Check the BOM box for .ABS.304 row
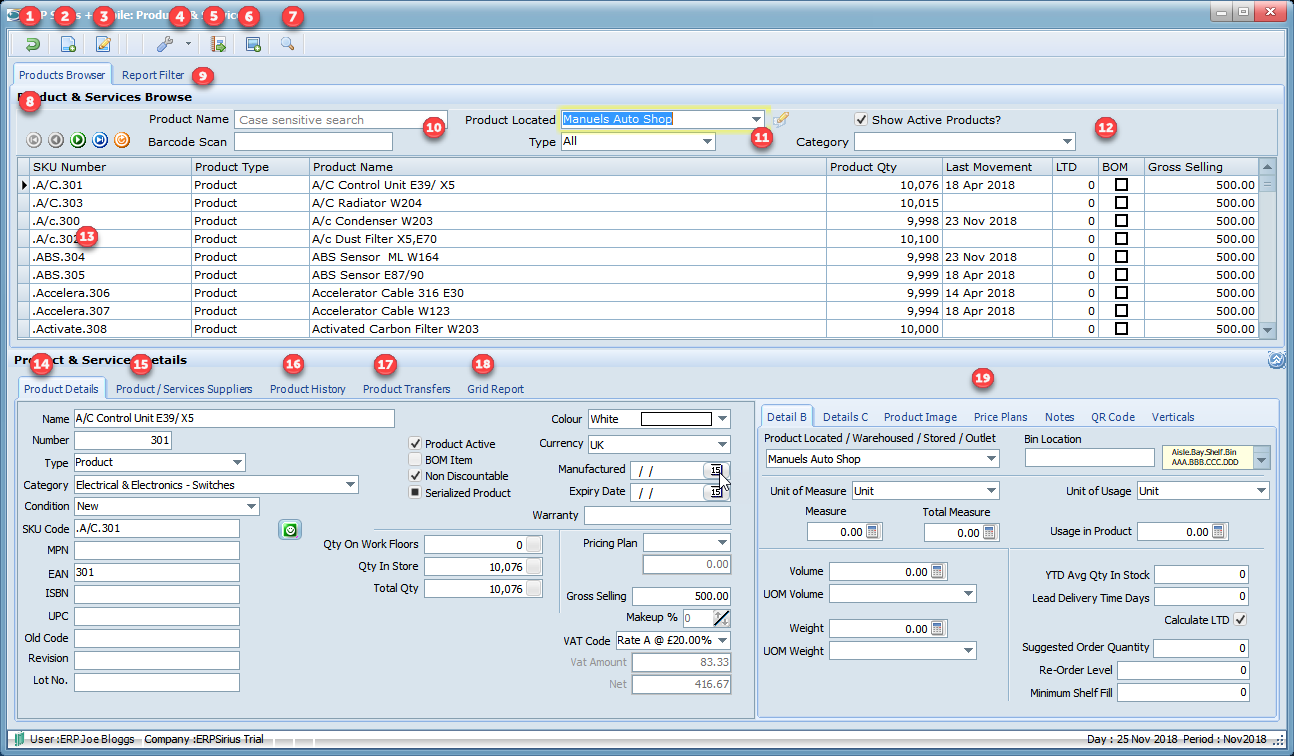 1121,257
